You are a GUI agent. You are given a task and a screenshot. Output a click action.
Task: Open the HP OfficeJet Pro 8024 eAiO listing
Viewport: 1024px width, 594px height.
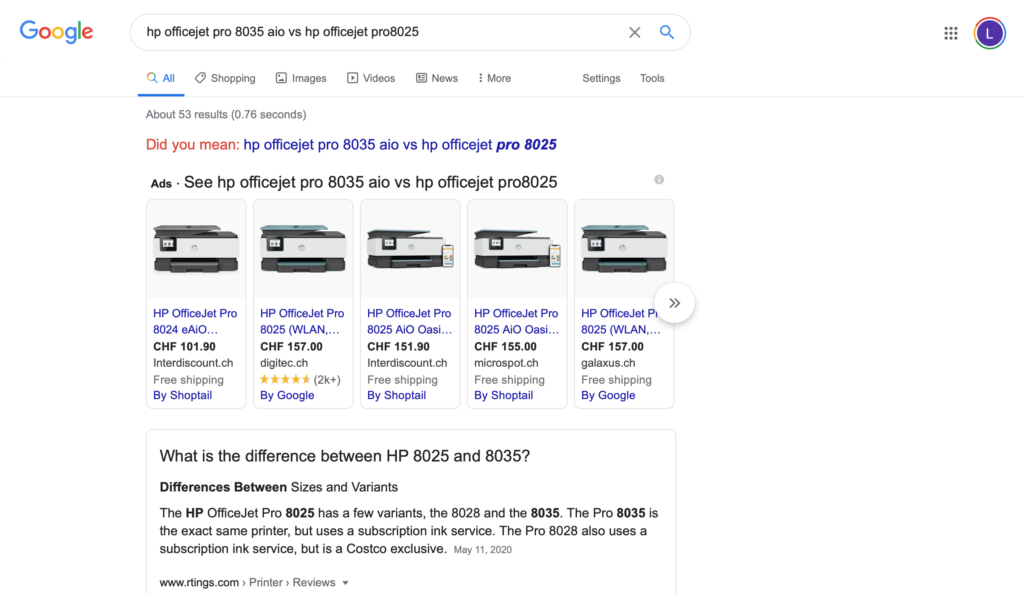(x=195, y=321)
